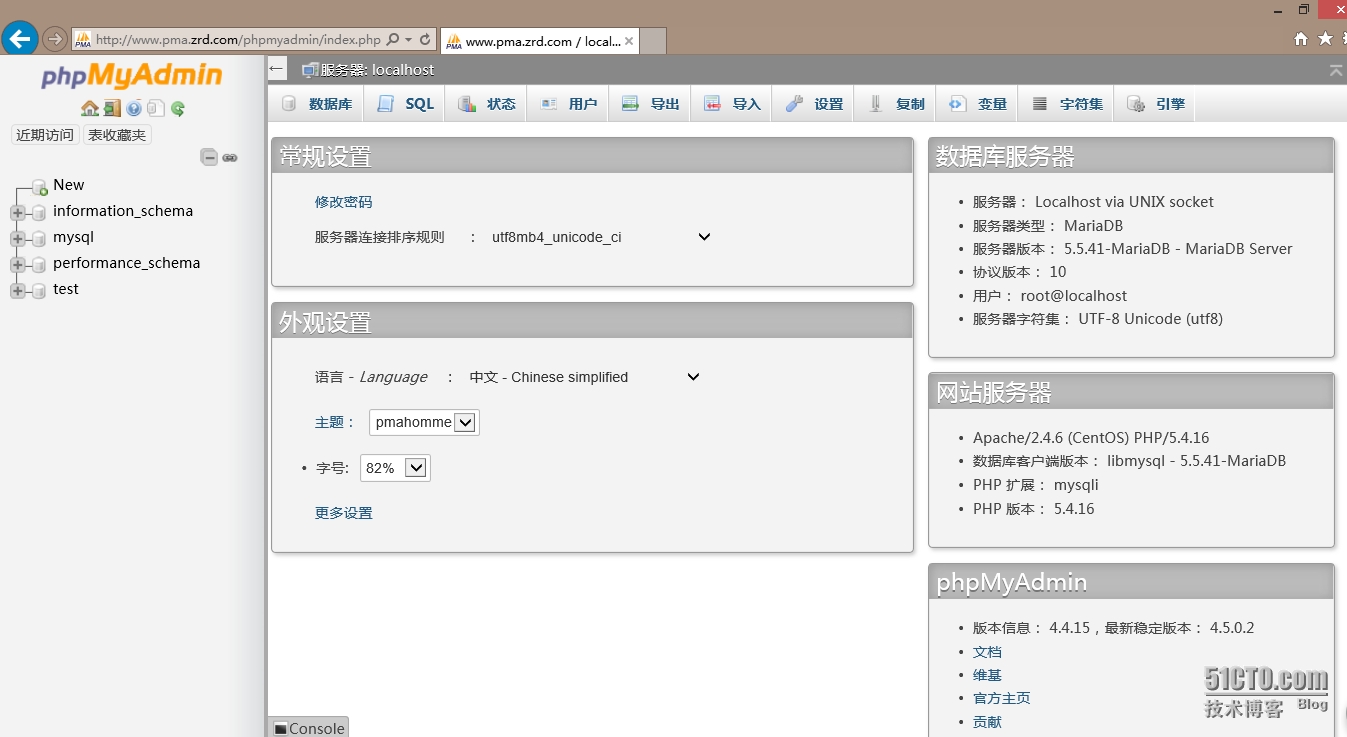Open the 文档 documentation link
The width and height of the screenshot is (1347, 737).
(987, 652)
